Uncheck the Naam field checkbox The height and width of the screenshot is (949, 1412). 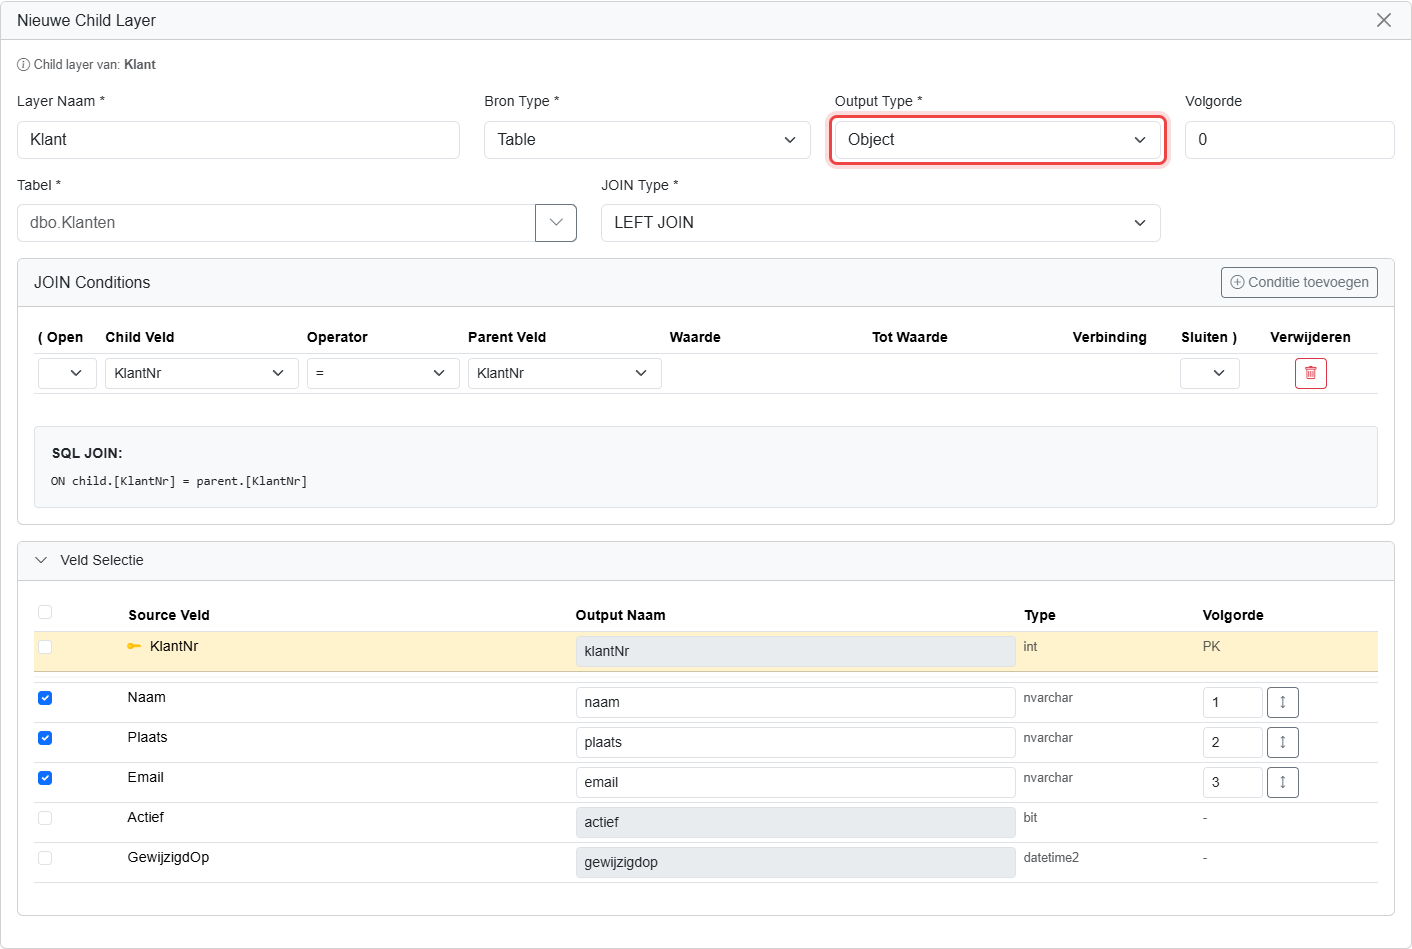pos(45,698)
